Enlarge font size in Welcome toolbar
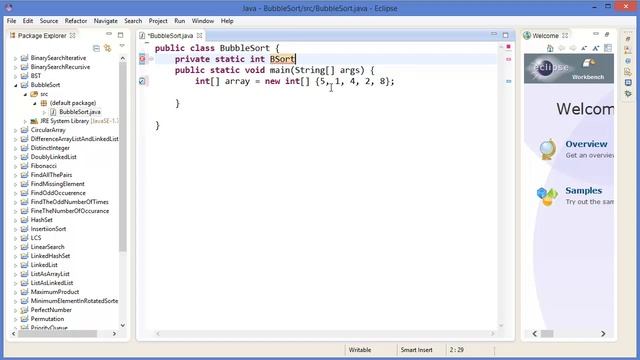Viewport: 640px width, 360px height. 596,48
